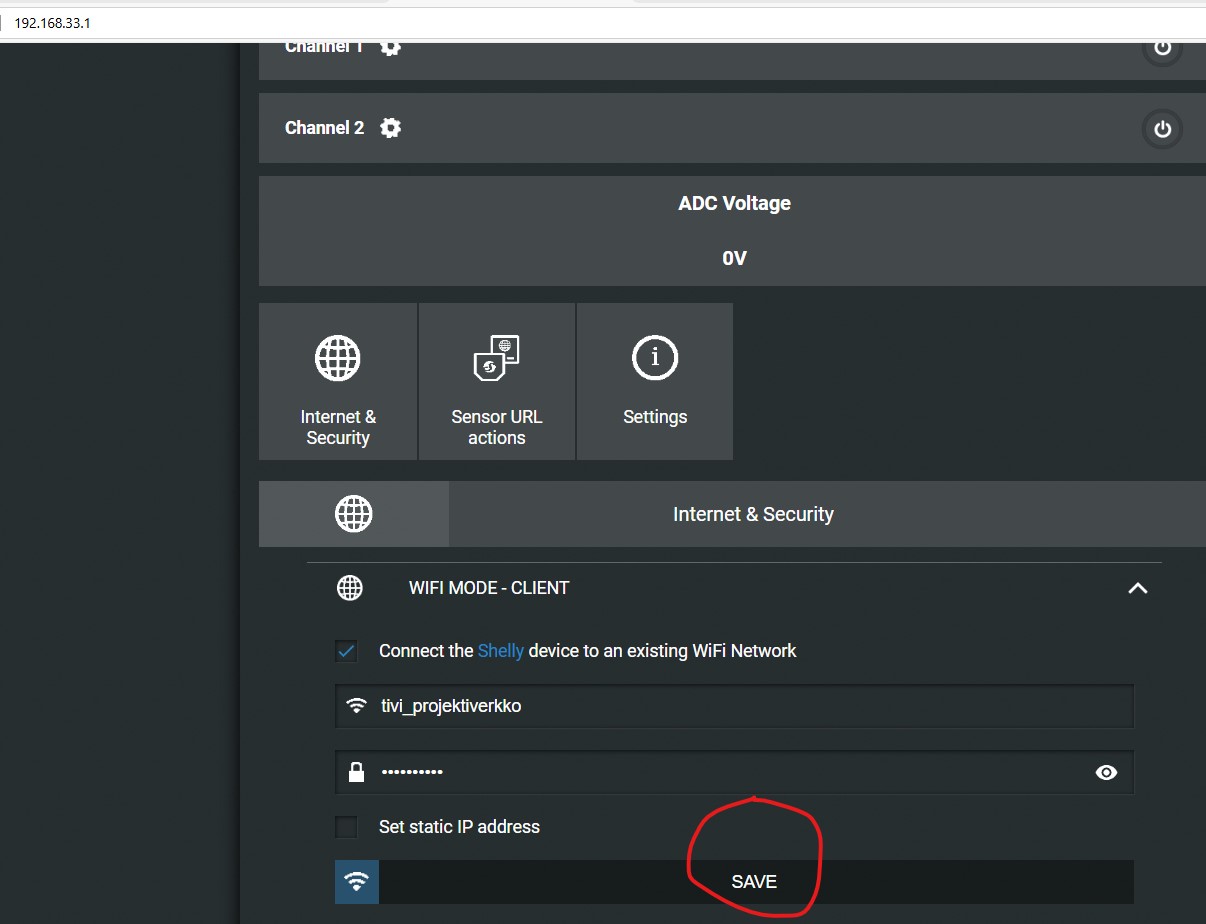Uncheck Connect the Shelly device to WiFi

[346, 651]
